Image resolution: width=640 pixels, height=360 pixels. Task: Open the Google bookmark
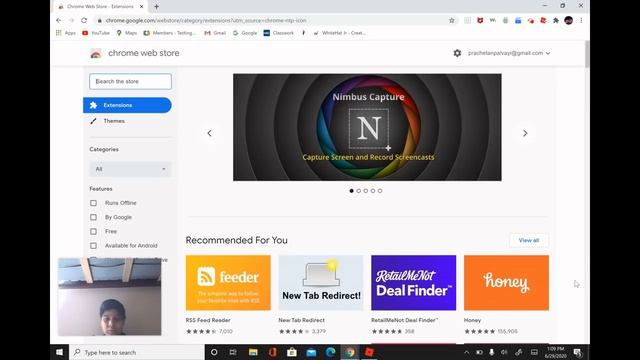coord(245,33)
